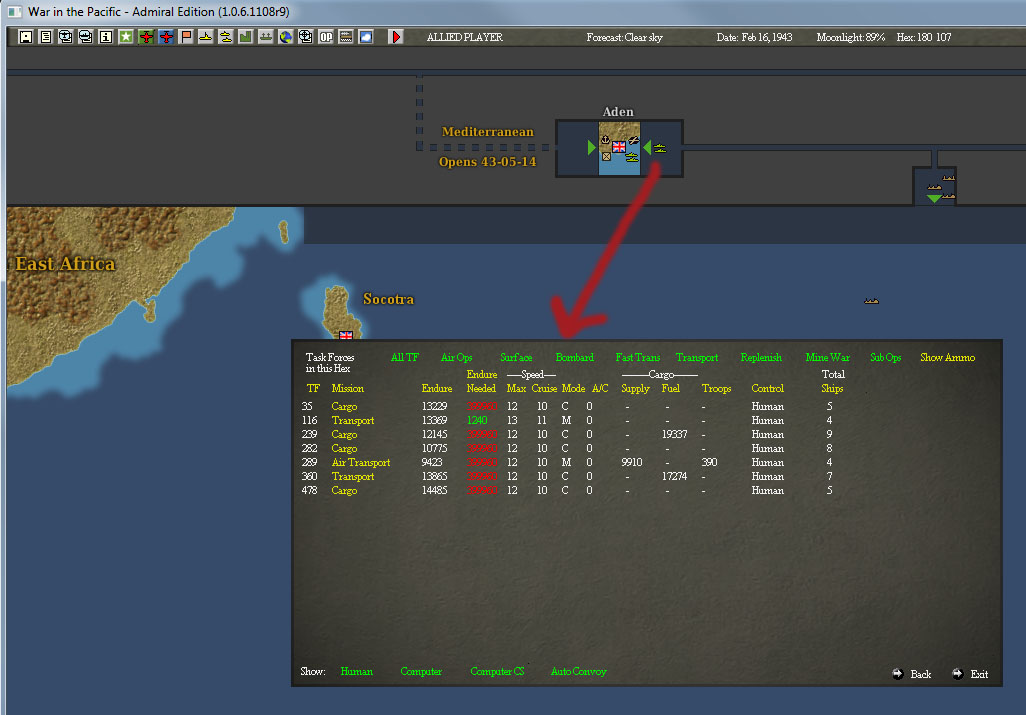Viewport: 1026px width, 715px height.
Task: Click the crosshair target toolbar icon
Action: [306, 37]
